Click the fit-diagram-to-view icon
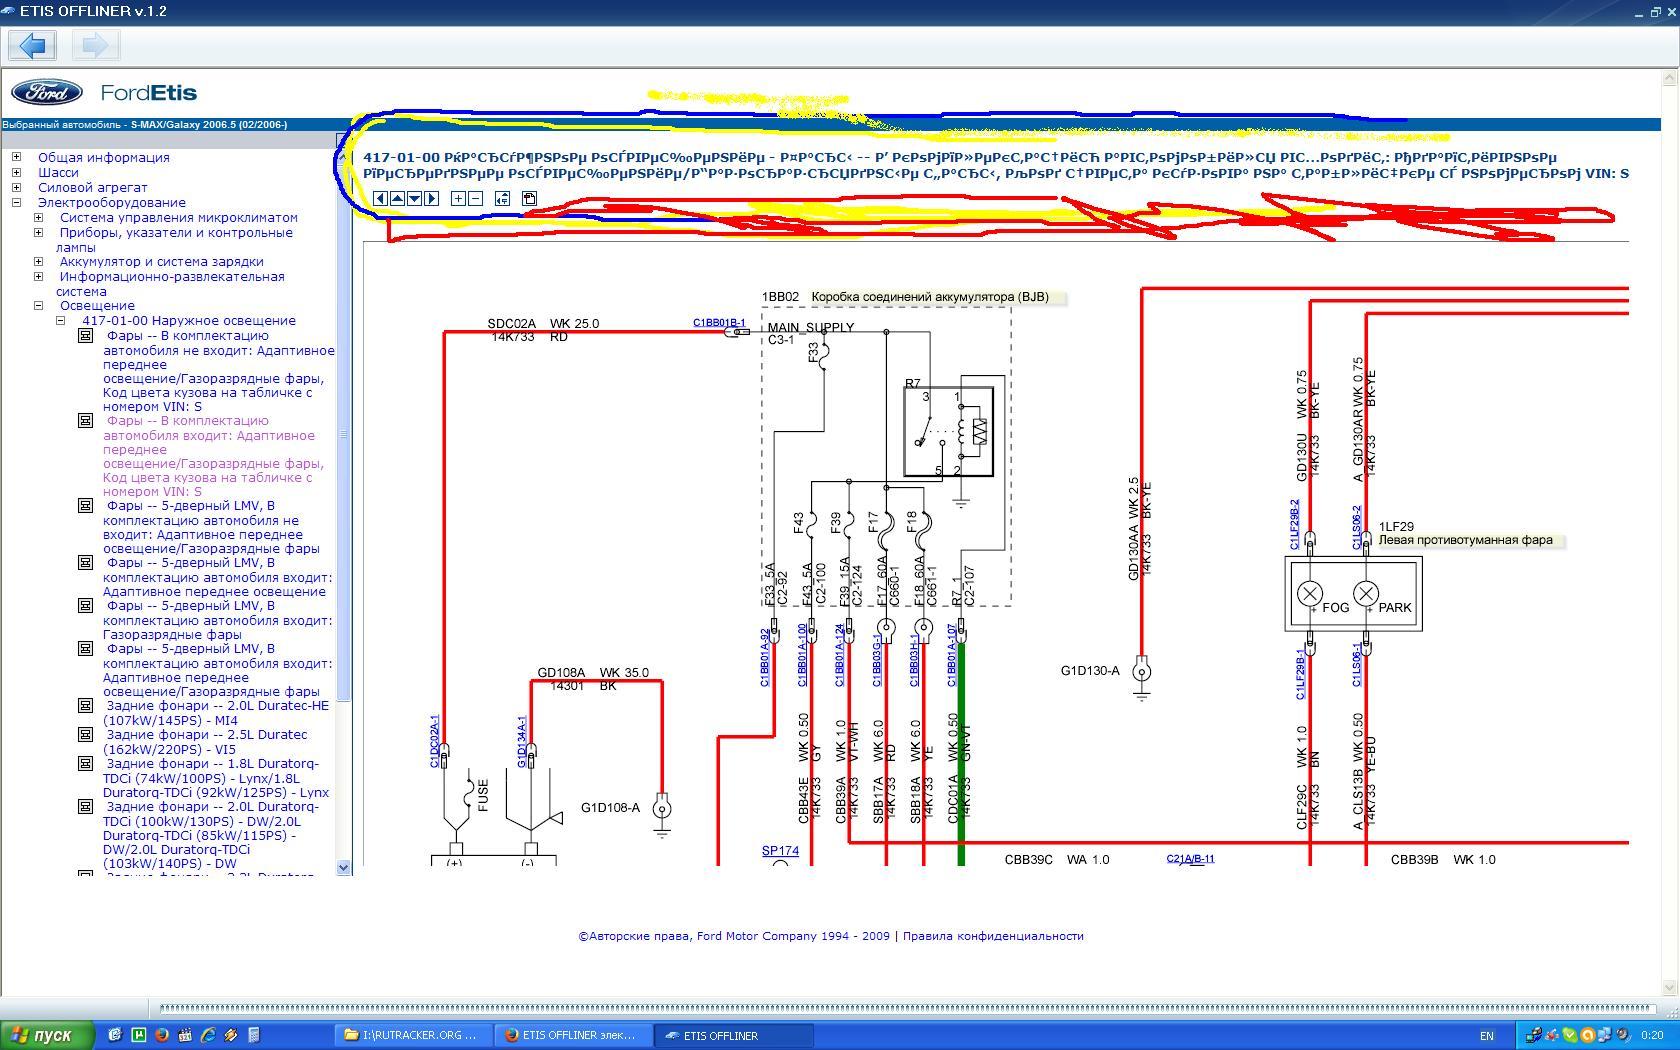The image size is (1680, 1050). 503,198
